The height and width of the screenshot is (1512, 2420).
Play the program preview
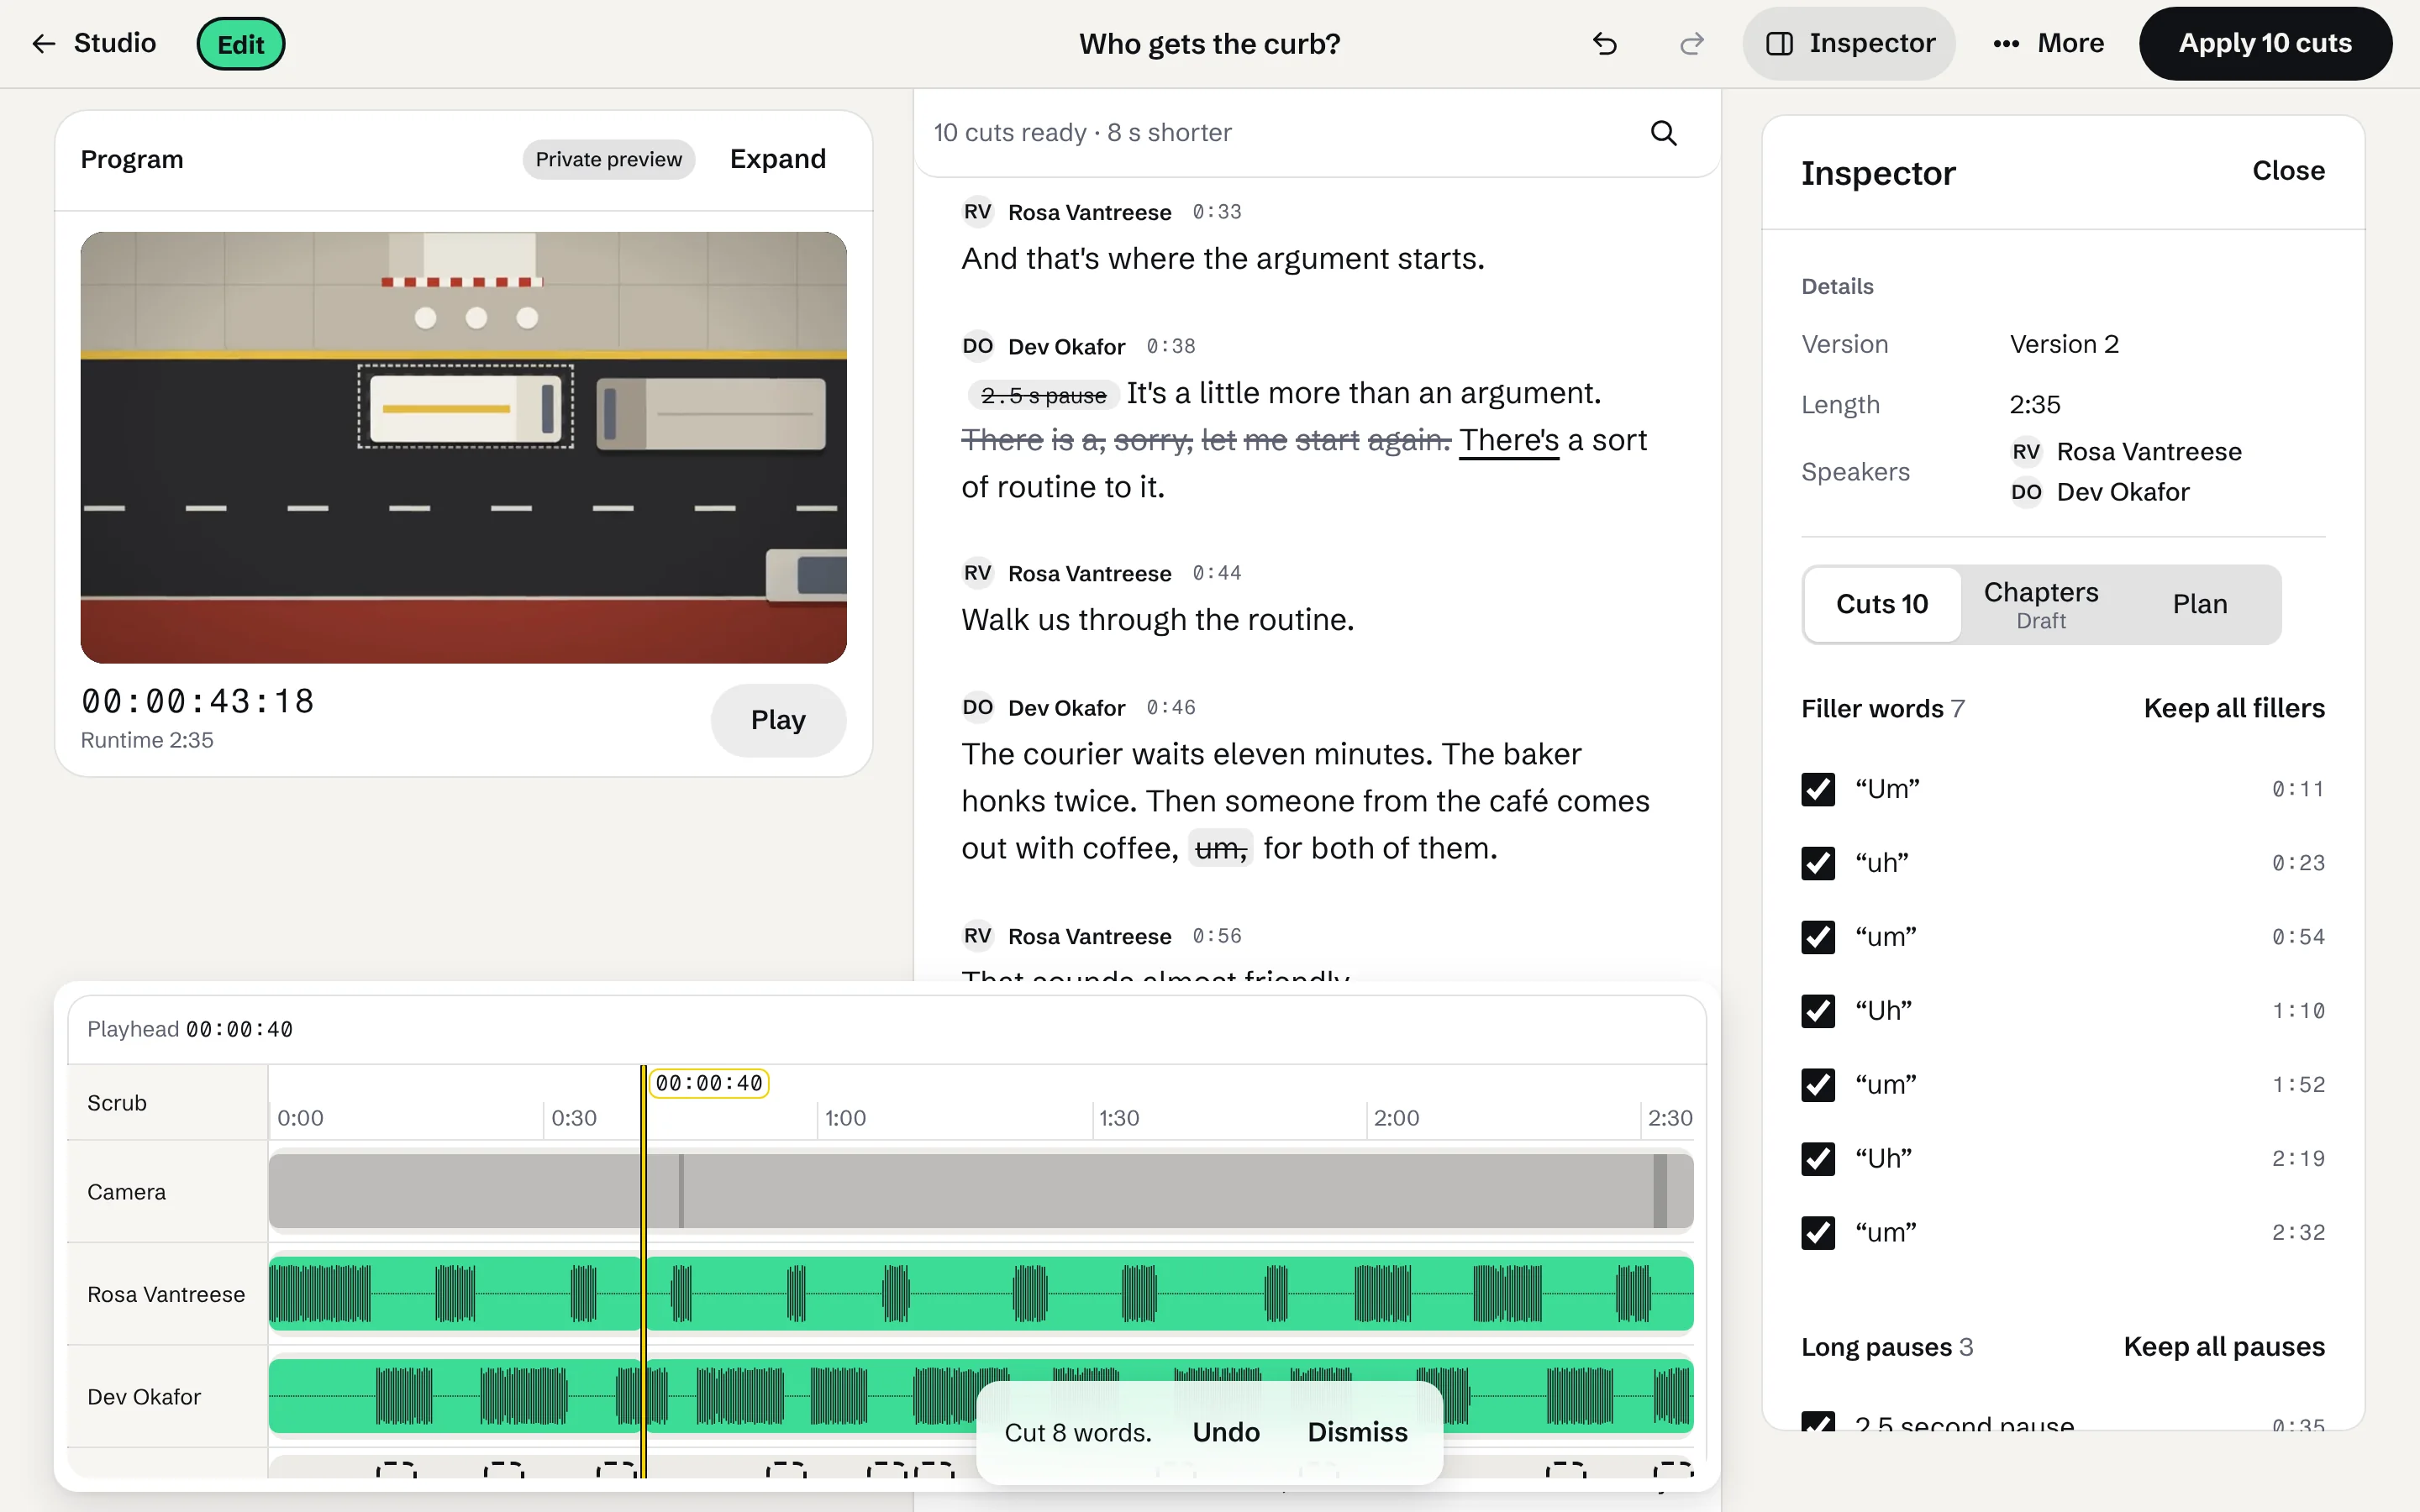click(x=778, y=720)
